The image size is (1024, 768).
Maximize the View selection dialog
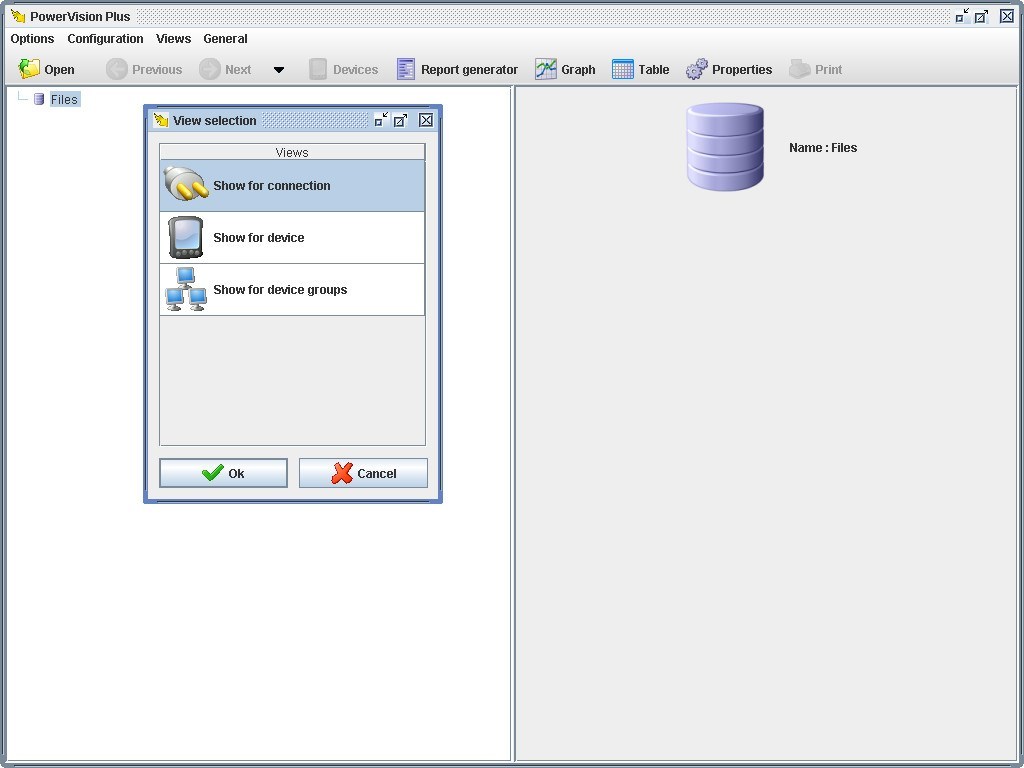[400, 120]
